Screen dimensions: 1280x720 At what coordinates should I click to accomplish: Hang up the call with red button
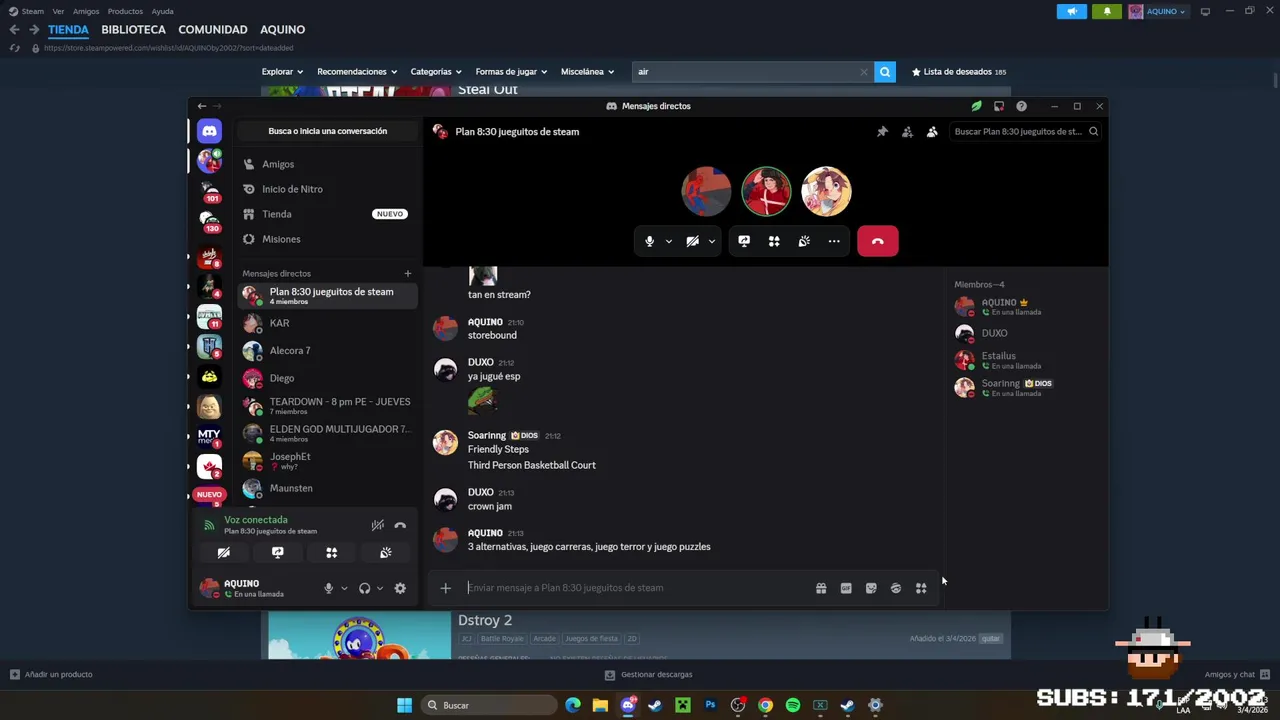click(x=878, y=241)
